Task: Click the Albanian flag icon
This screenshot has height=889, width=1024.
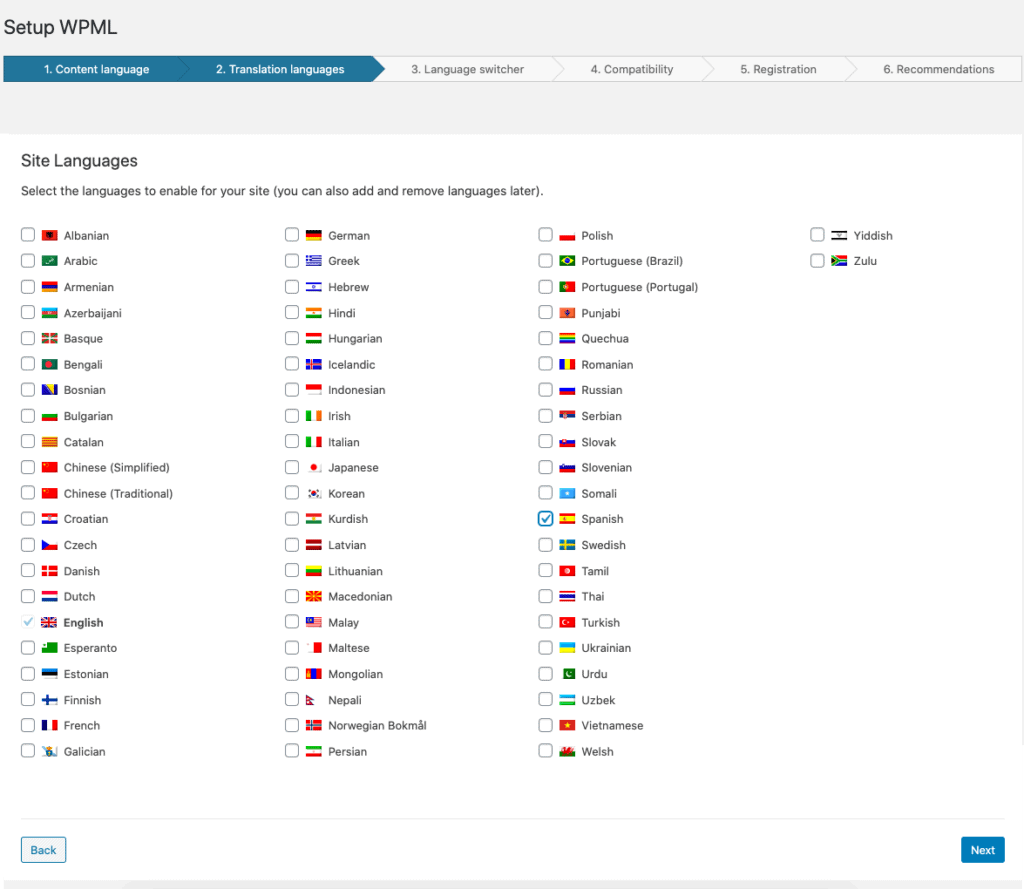Action: pyautogui.click(x=50, y=235)
